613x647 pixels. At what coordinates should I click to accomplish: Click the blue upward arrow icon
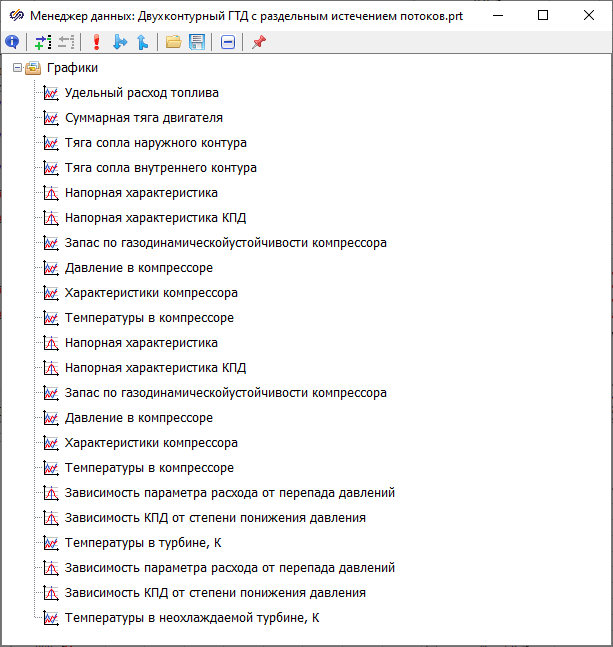142,43
